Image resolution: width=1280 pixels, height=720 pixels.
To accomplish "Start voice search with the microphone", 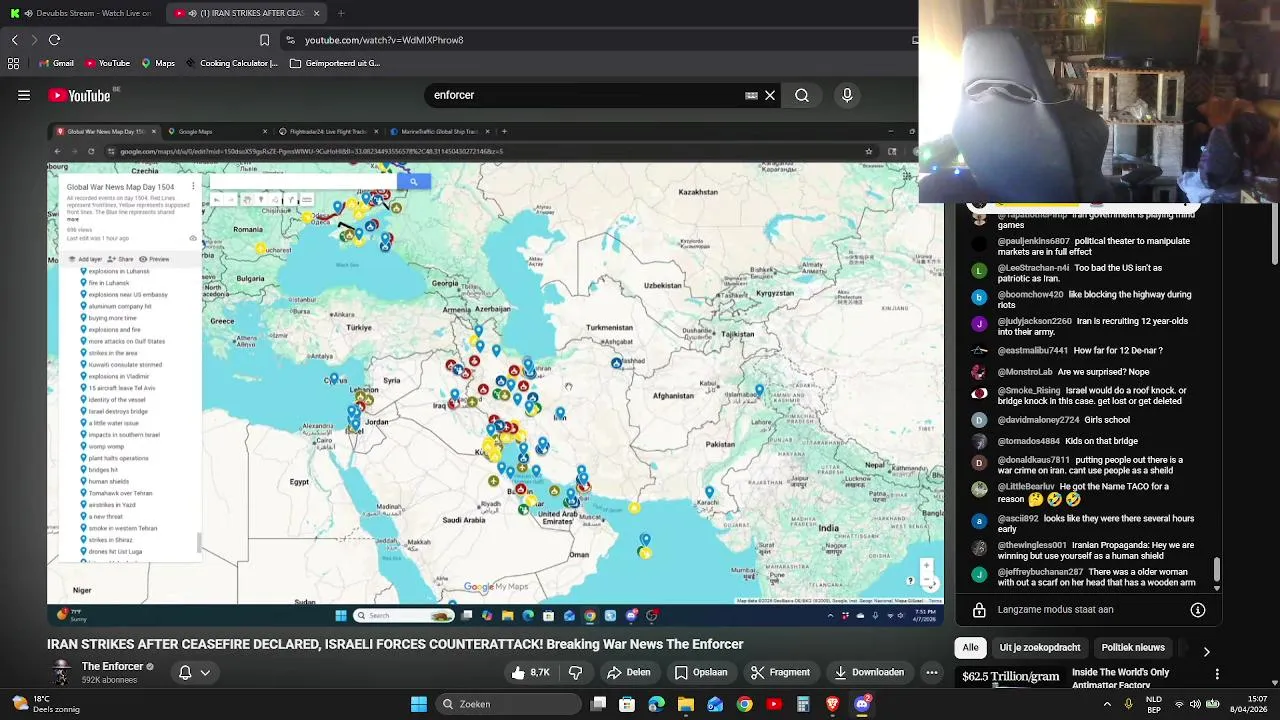I will point(847,95).
